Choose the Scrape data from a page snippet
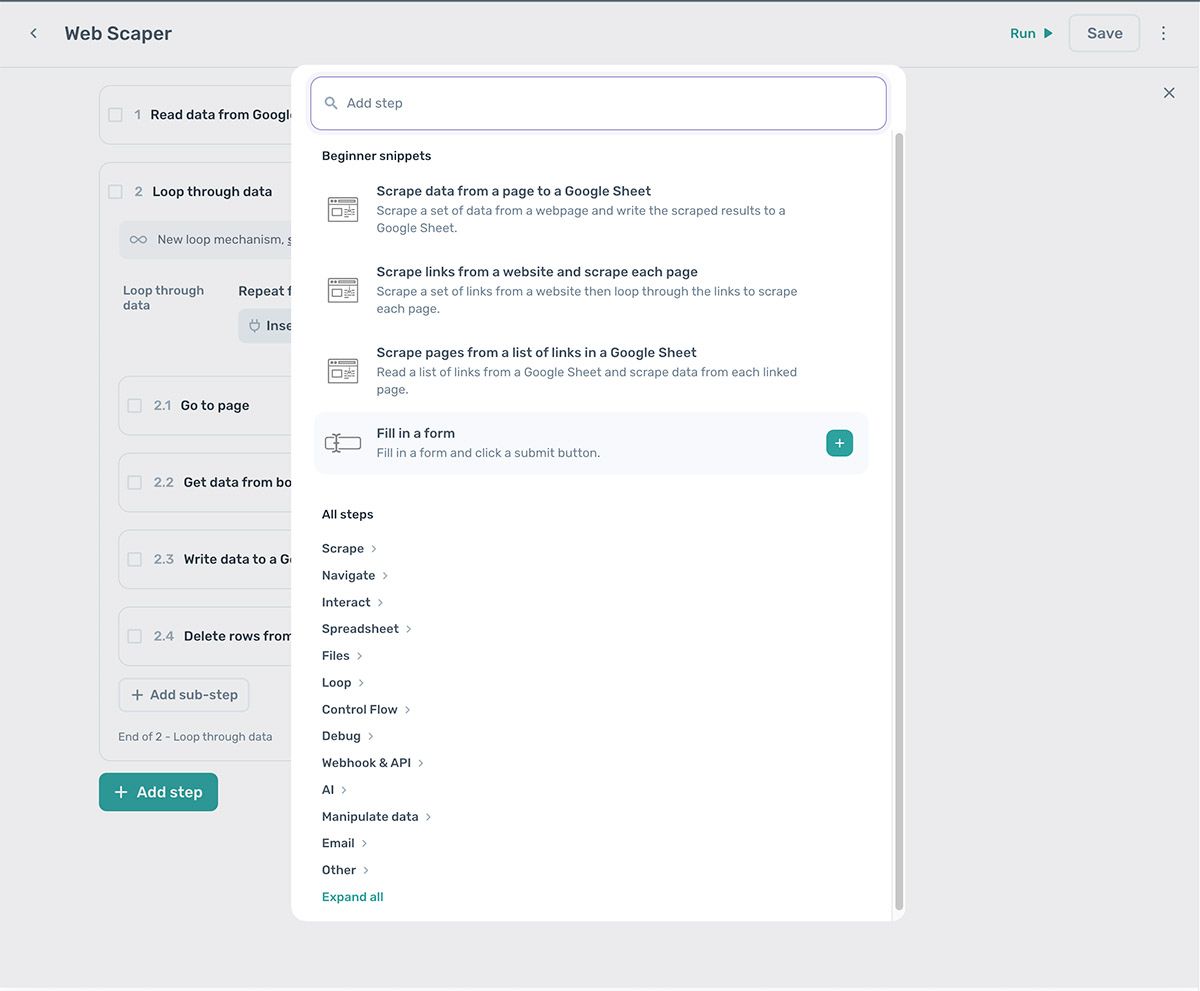This screenshot has width=1200, height=991. [591, 209]
